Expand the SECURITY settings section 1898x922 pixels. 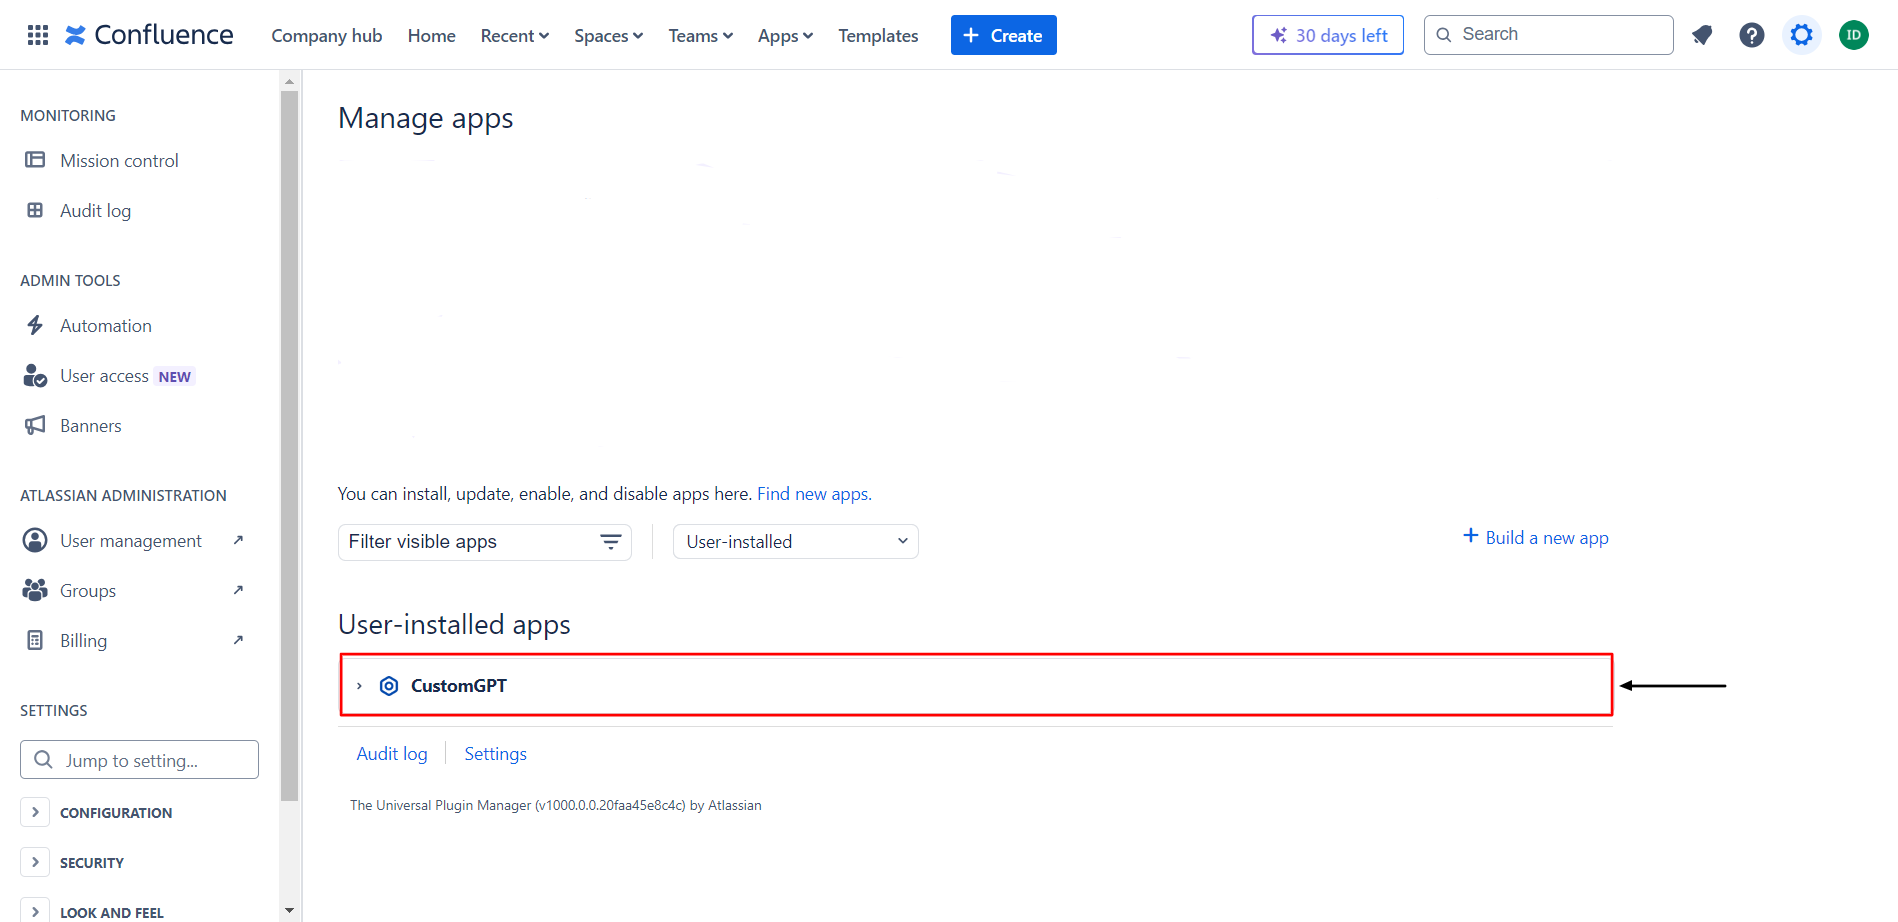pos(35,862)
